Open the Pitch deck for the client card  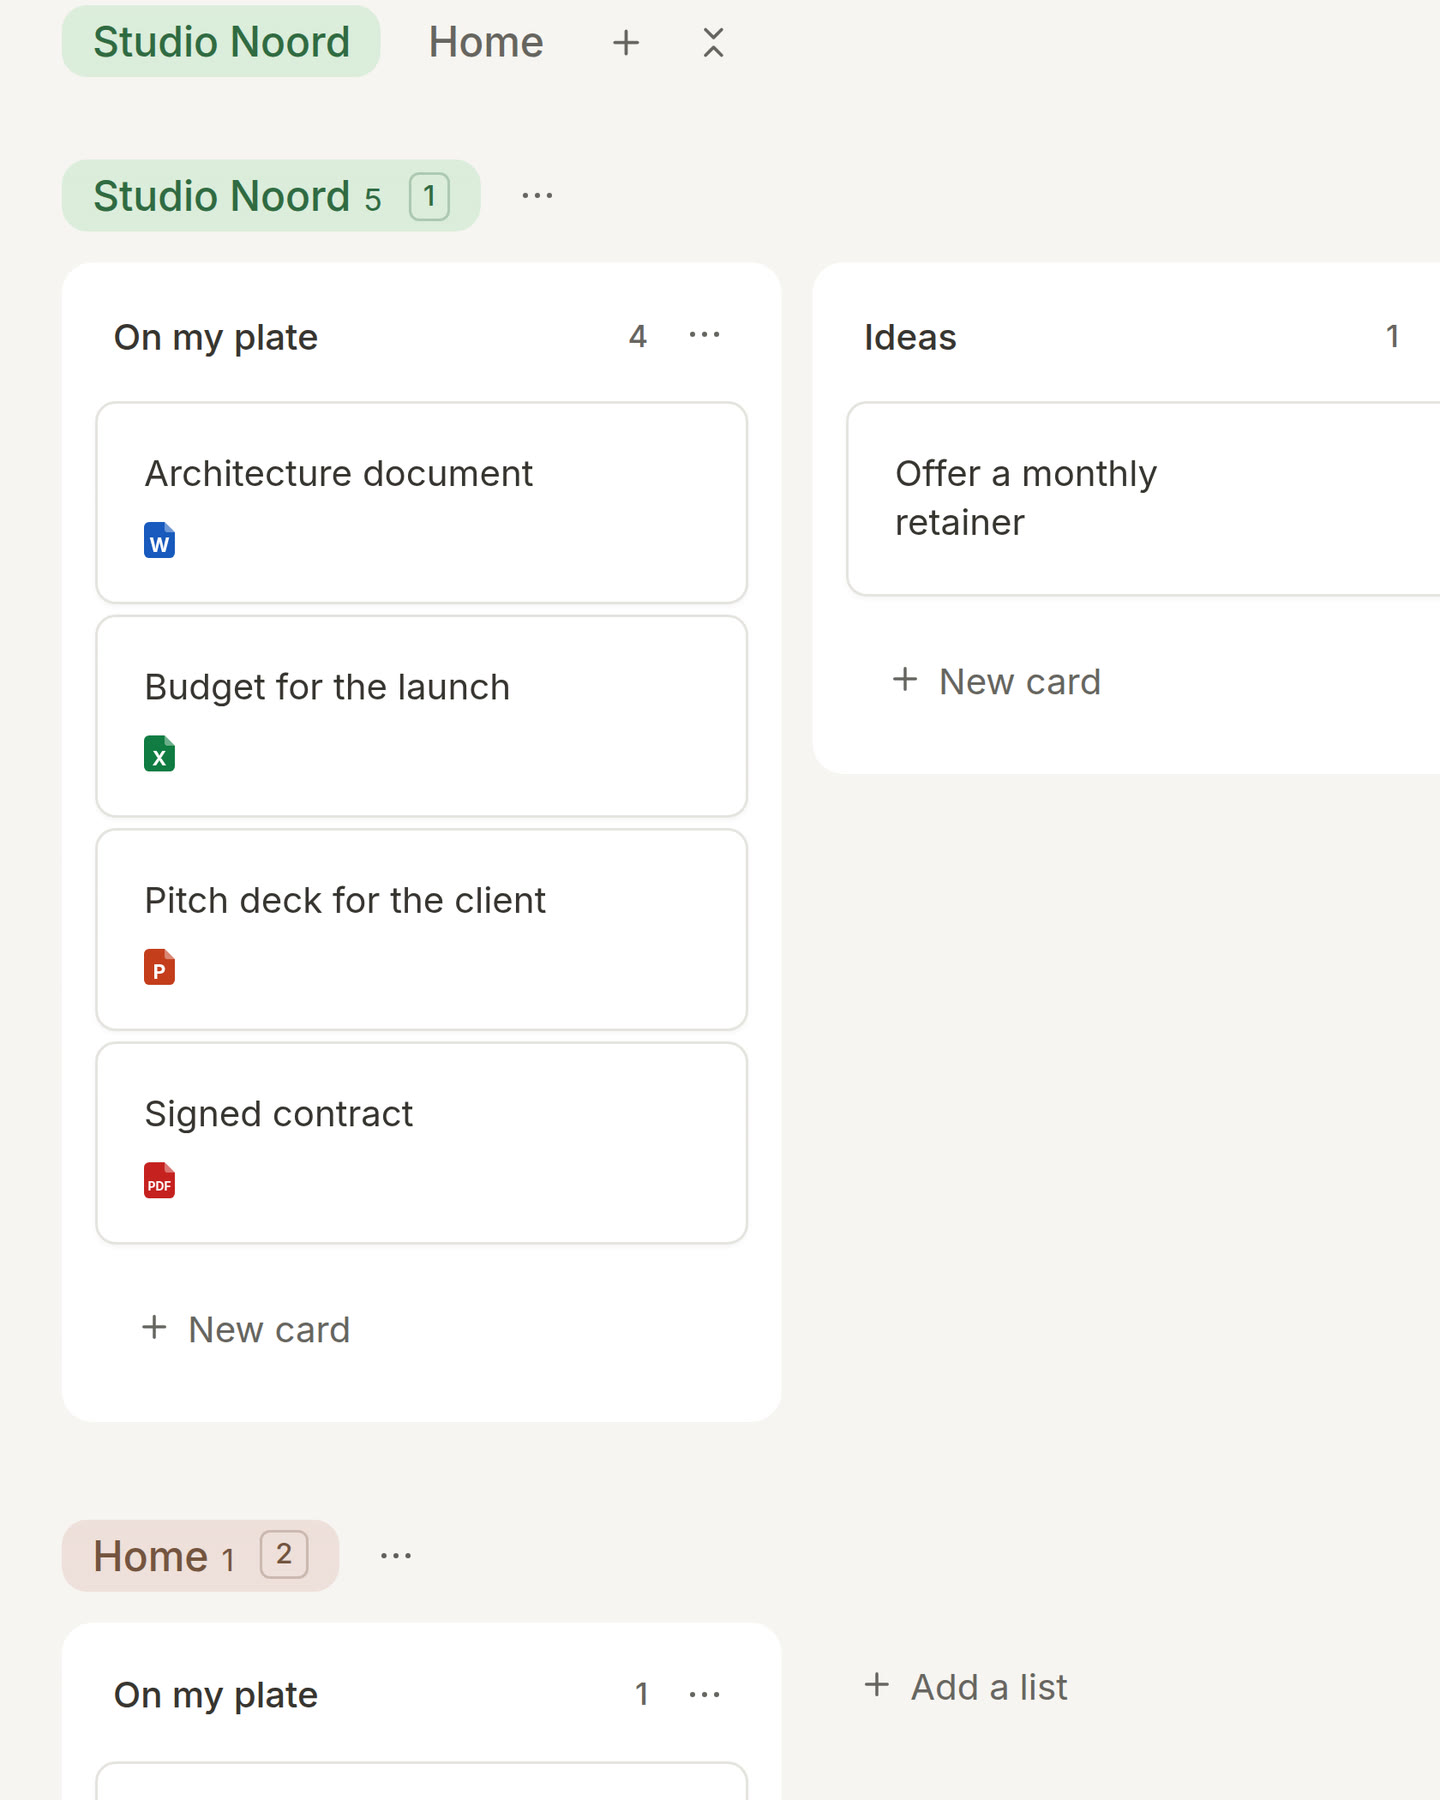(x=421, y=930)
